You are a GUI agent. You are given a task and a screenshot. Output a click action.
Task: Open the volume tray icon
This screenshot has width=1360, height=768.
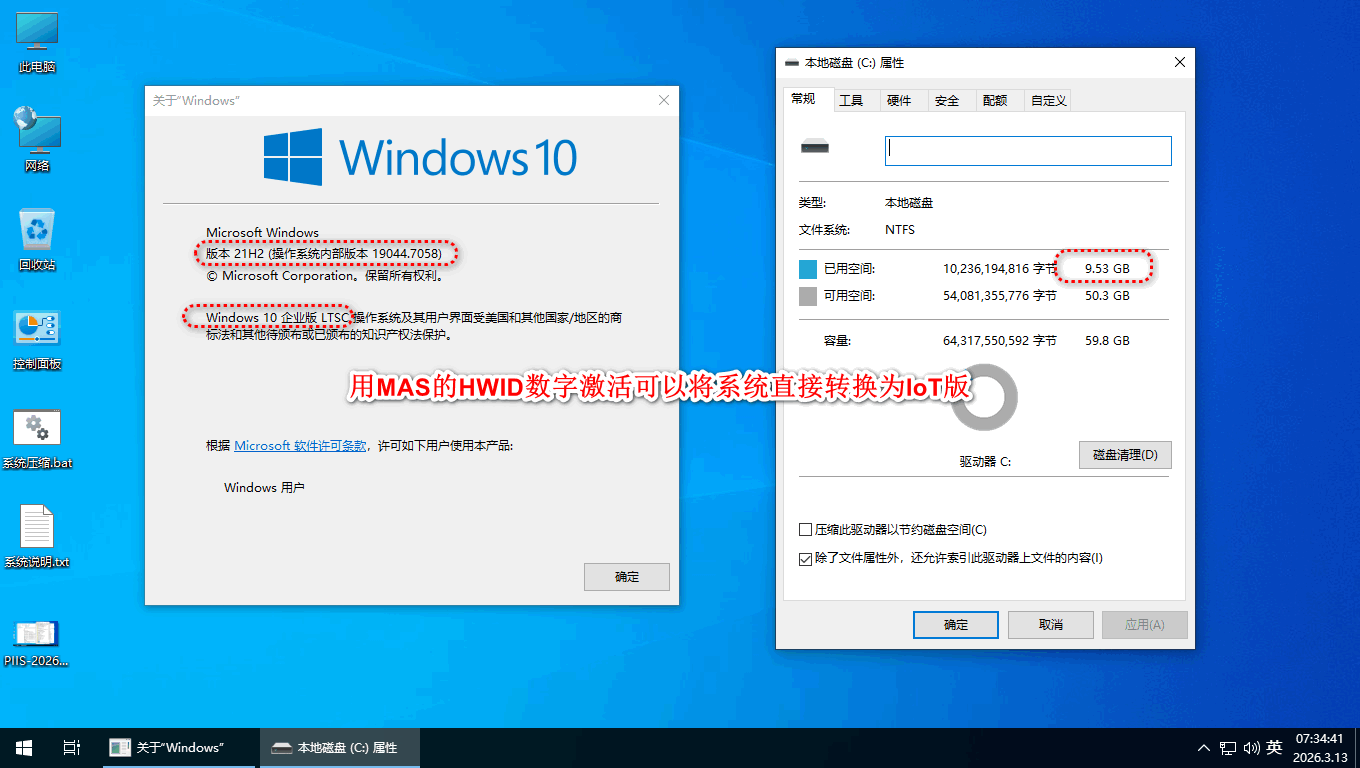[x=1251, y=748]
